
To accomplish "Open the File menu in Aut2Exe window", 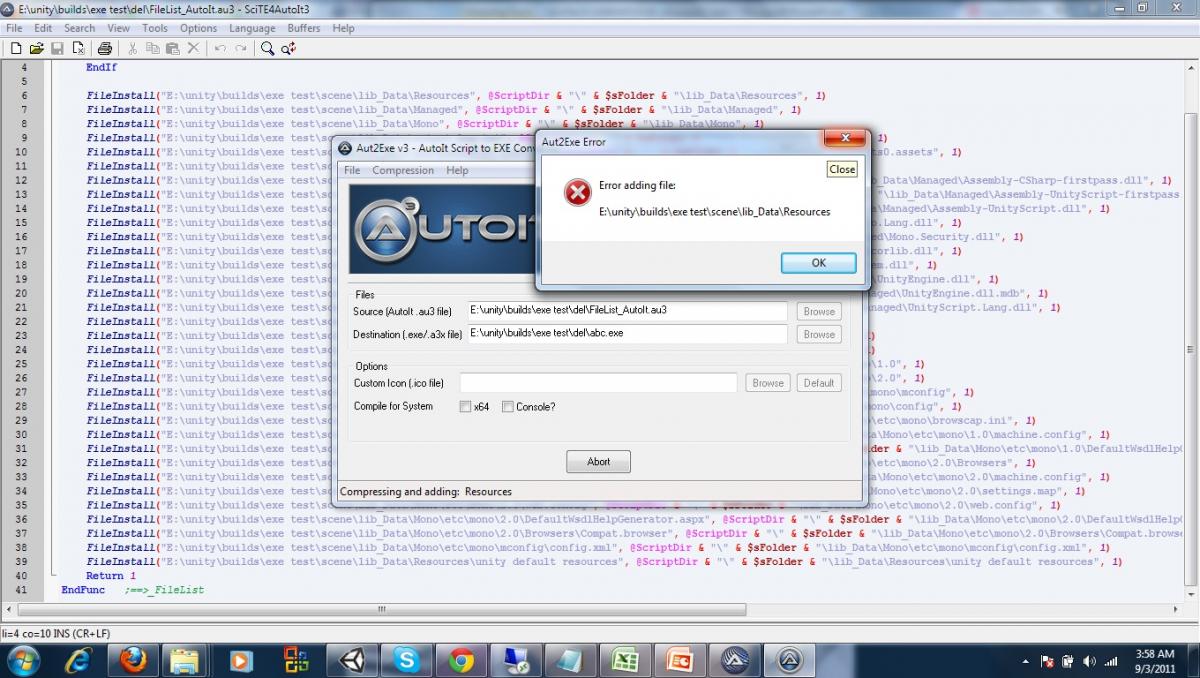I will (353, 171).
